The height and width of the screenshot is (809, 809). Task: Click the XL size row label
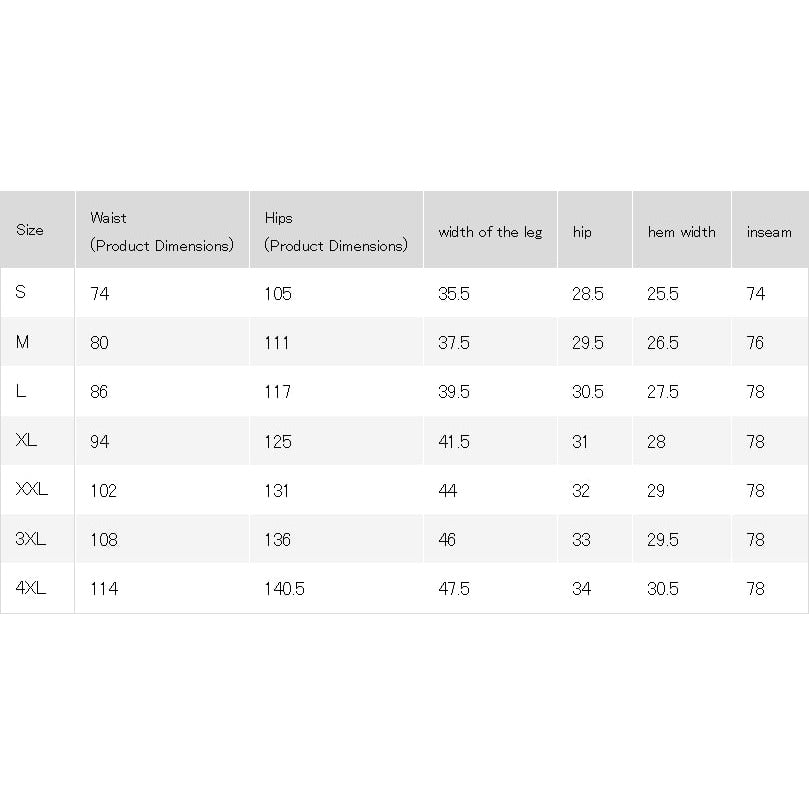pos(26,440)
